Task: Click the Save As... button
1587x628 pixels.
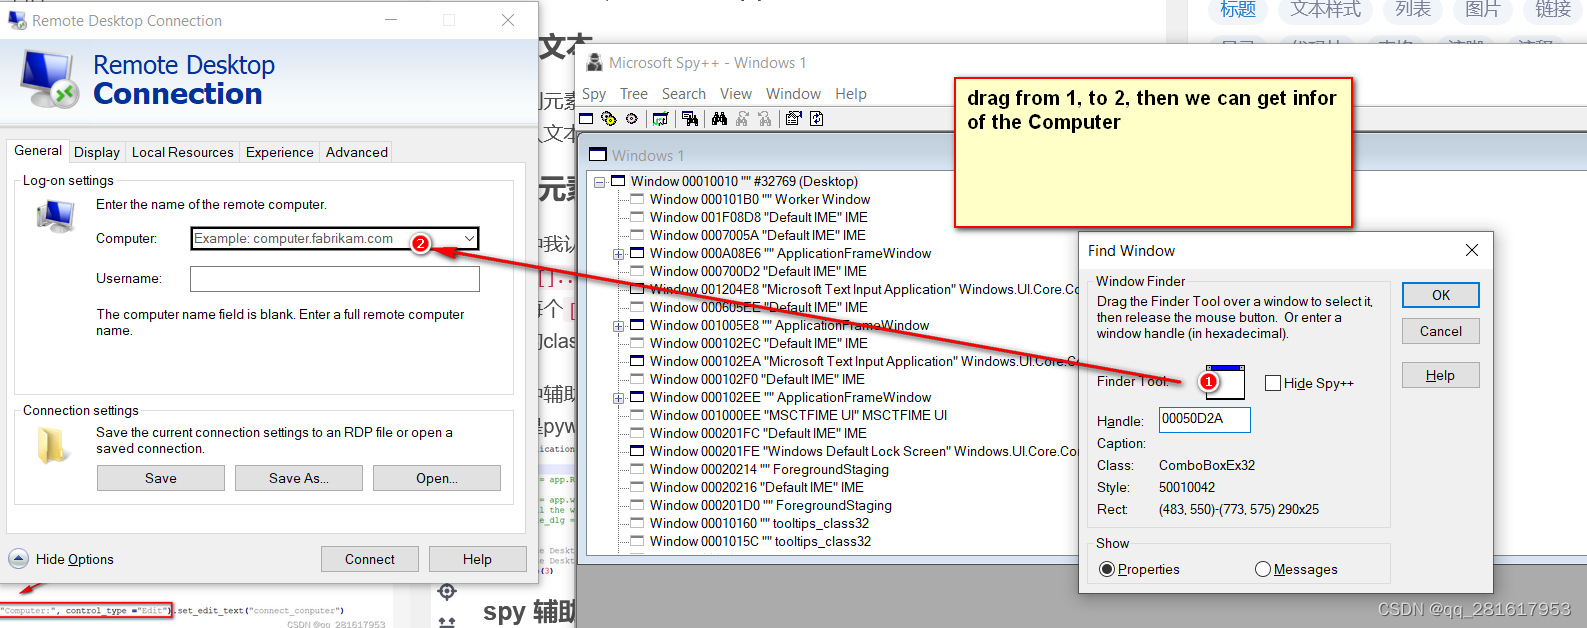Action: pos(299,478)
